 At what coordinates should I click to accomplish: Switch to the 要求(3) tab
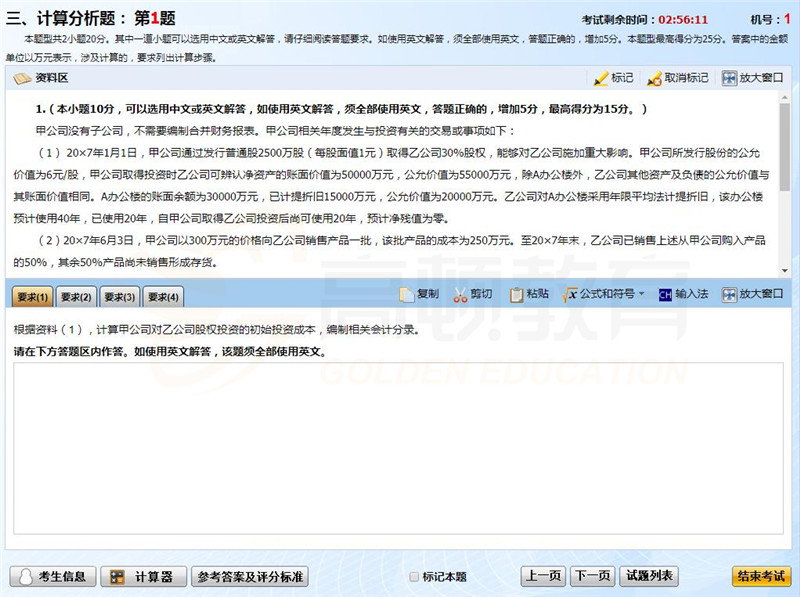click(119, 297)
